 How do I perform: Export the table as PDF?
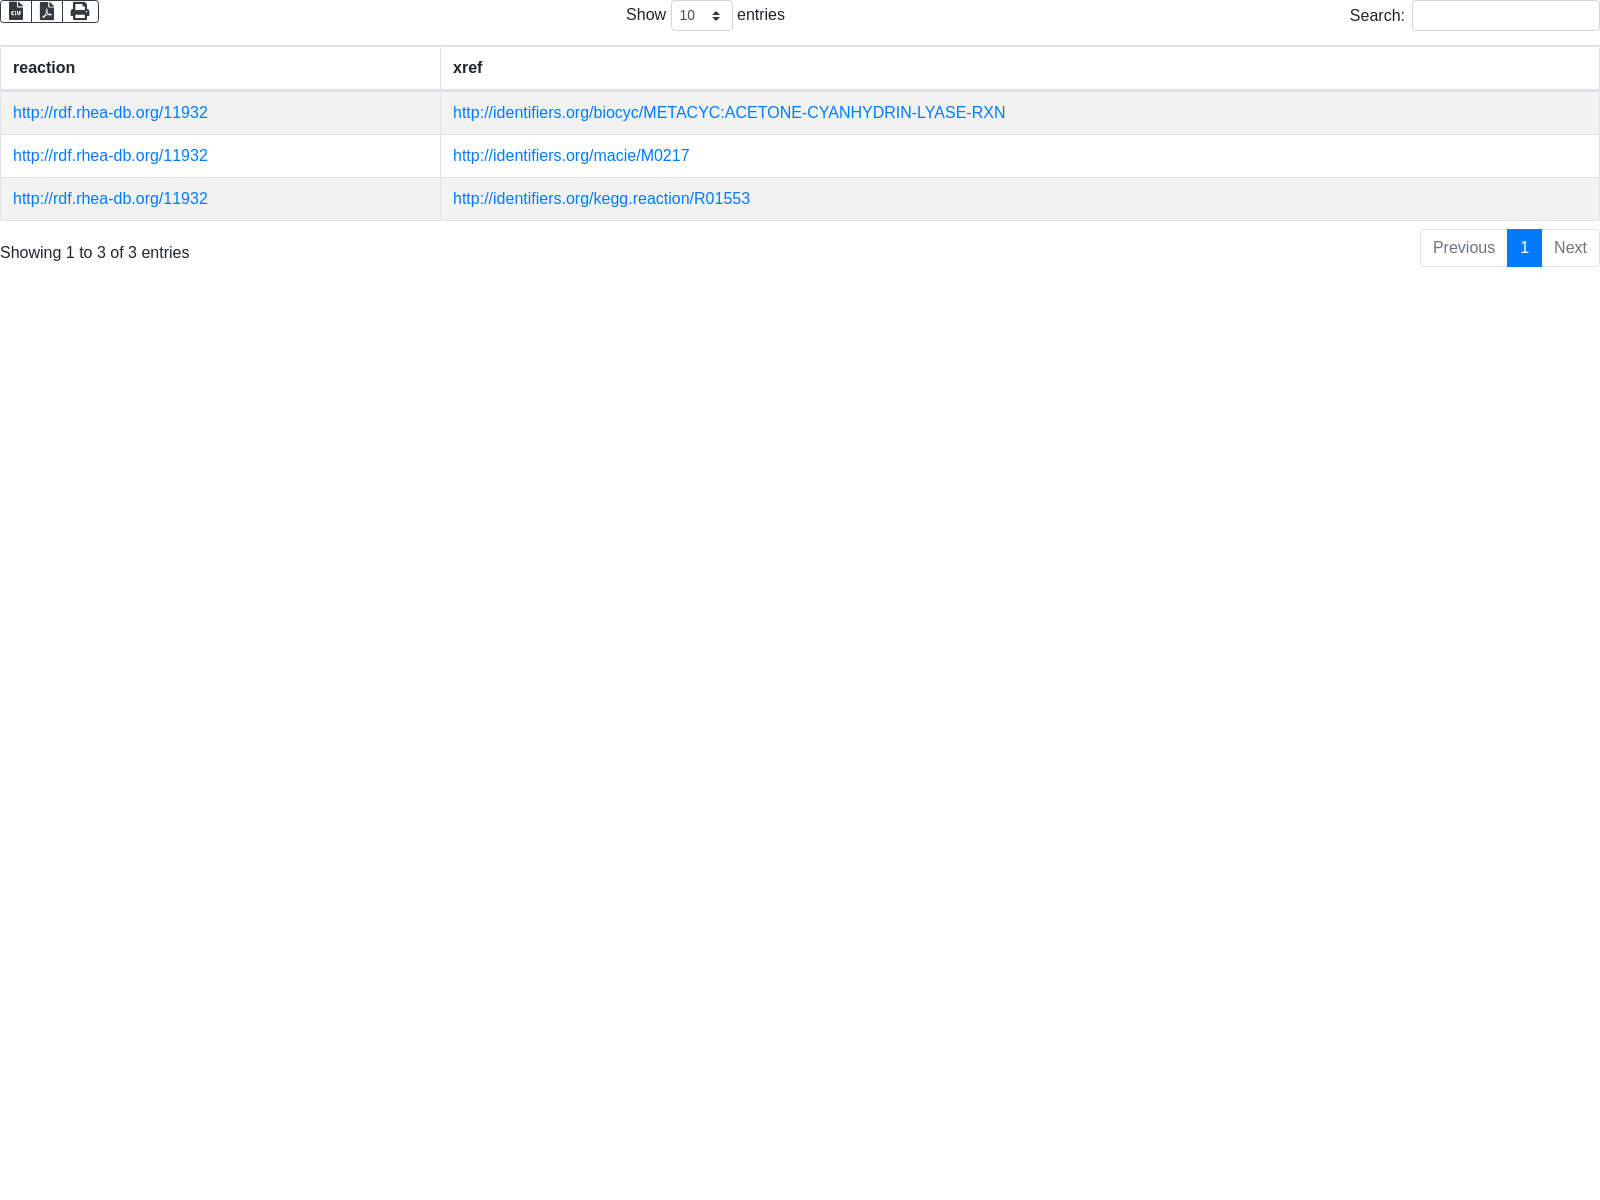coord(47,11)
